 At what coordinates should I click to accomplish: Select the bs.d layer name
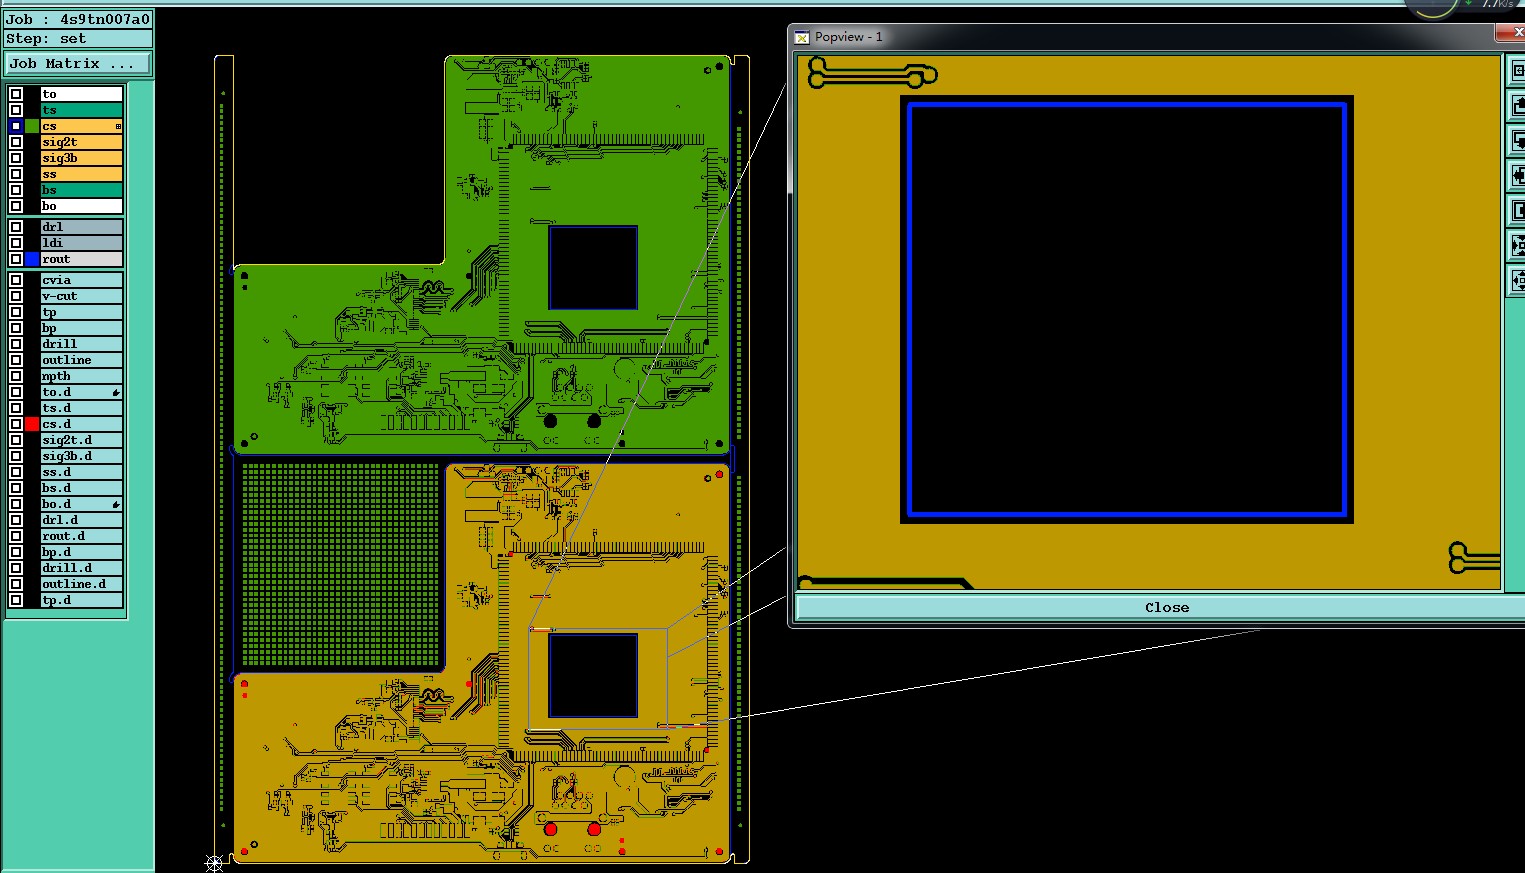pos(81,488)
